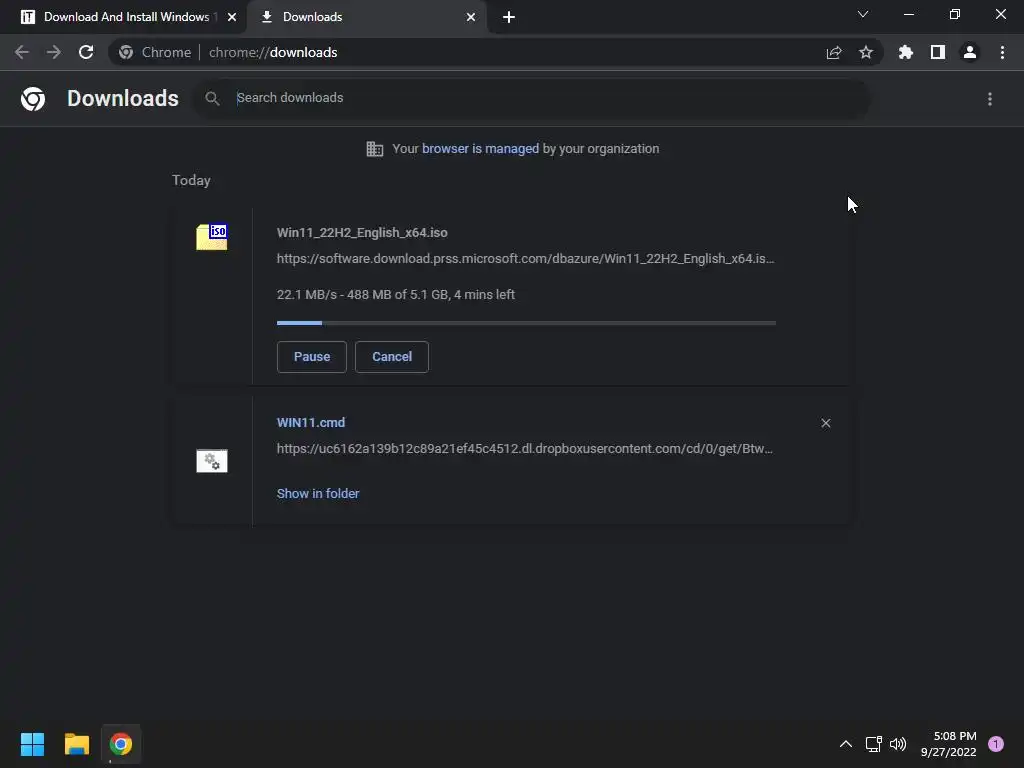
Task: Click the microsoft.com ISO source URL
Action: pos(526,259)
